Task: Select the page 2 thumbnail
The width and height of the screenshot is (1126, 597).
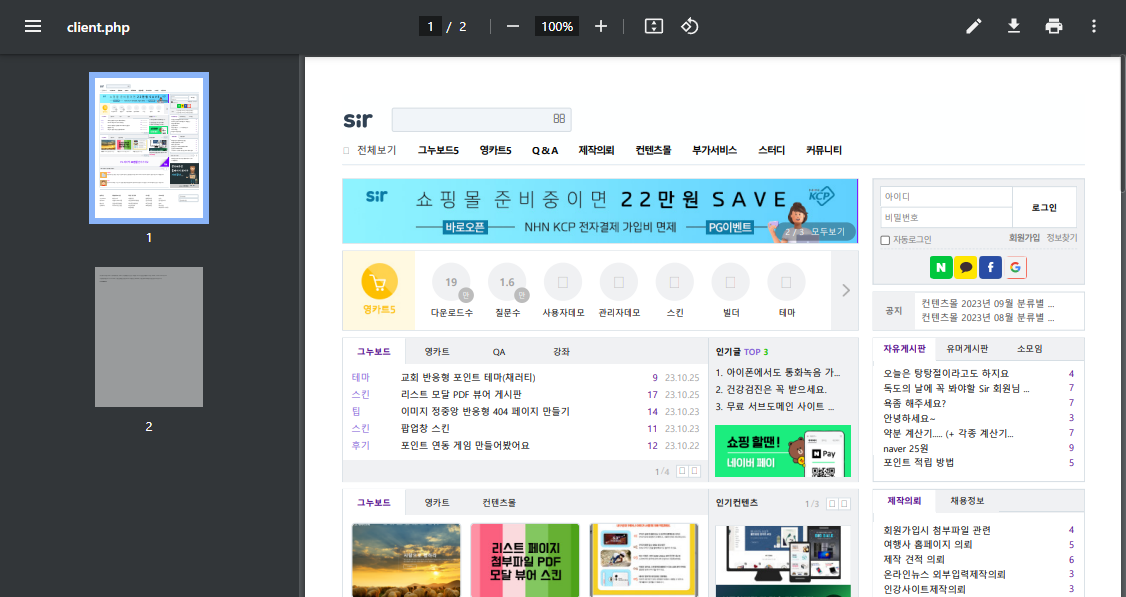Action: click(x=149, y=336)
